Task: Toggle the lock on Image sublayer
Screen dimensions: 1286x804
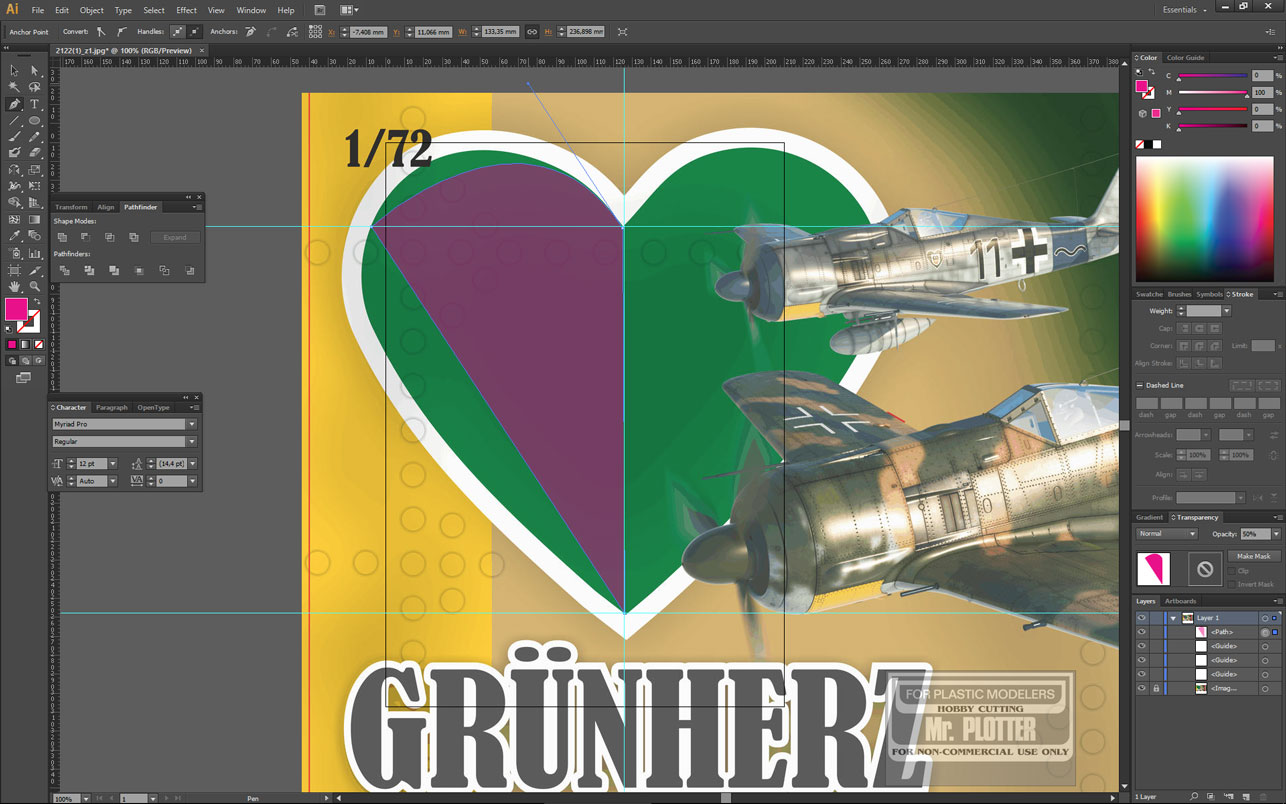Action: 1156,688
